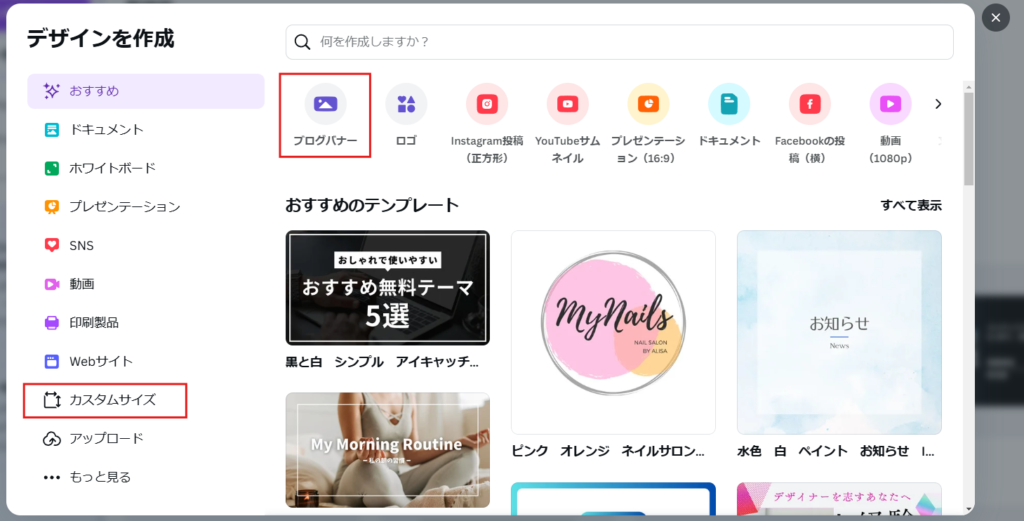Click the three dots icon beside もっと見る
Screen dimensions: 1024x521
pyautogui.click(x=52, y=477)
